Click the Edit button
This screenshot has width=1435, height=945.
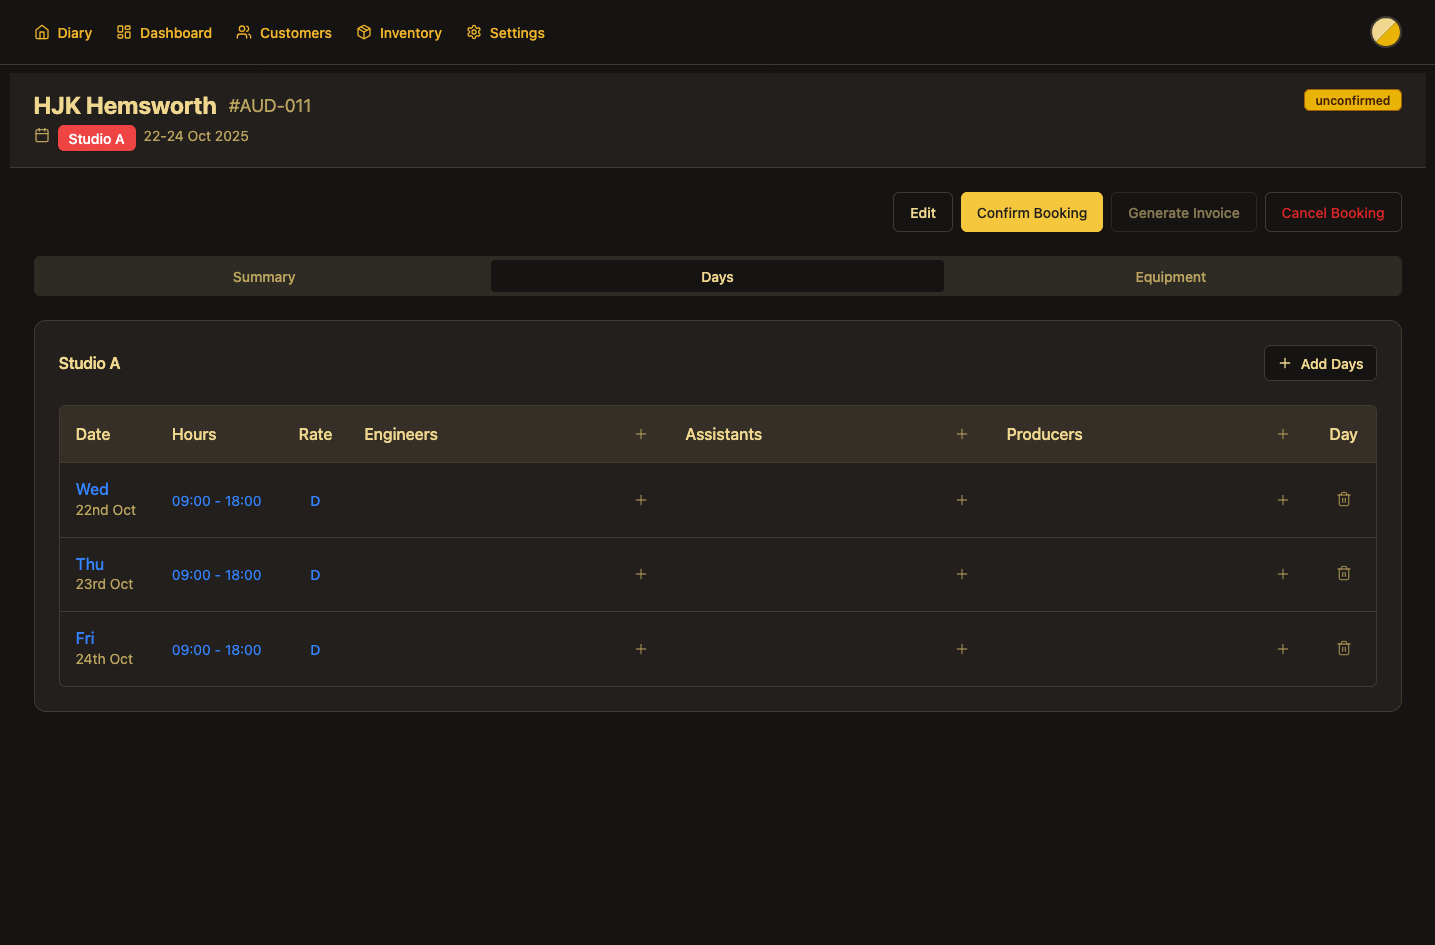point(922,212)
